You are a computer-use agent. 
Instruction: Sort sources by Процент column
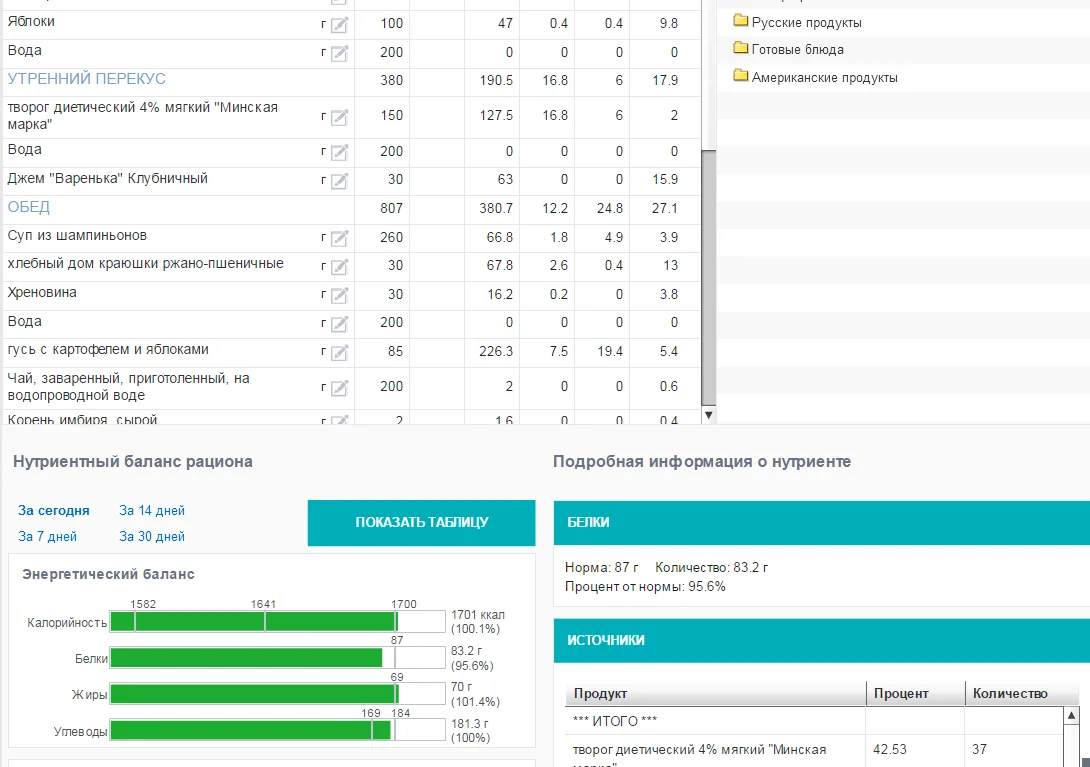pos(916,693)
